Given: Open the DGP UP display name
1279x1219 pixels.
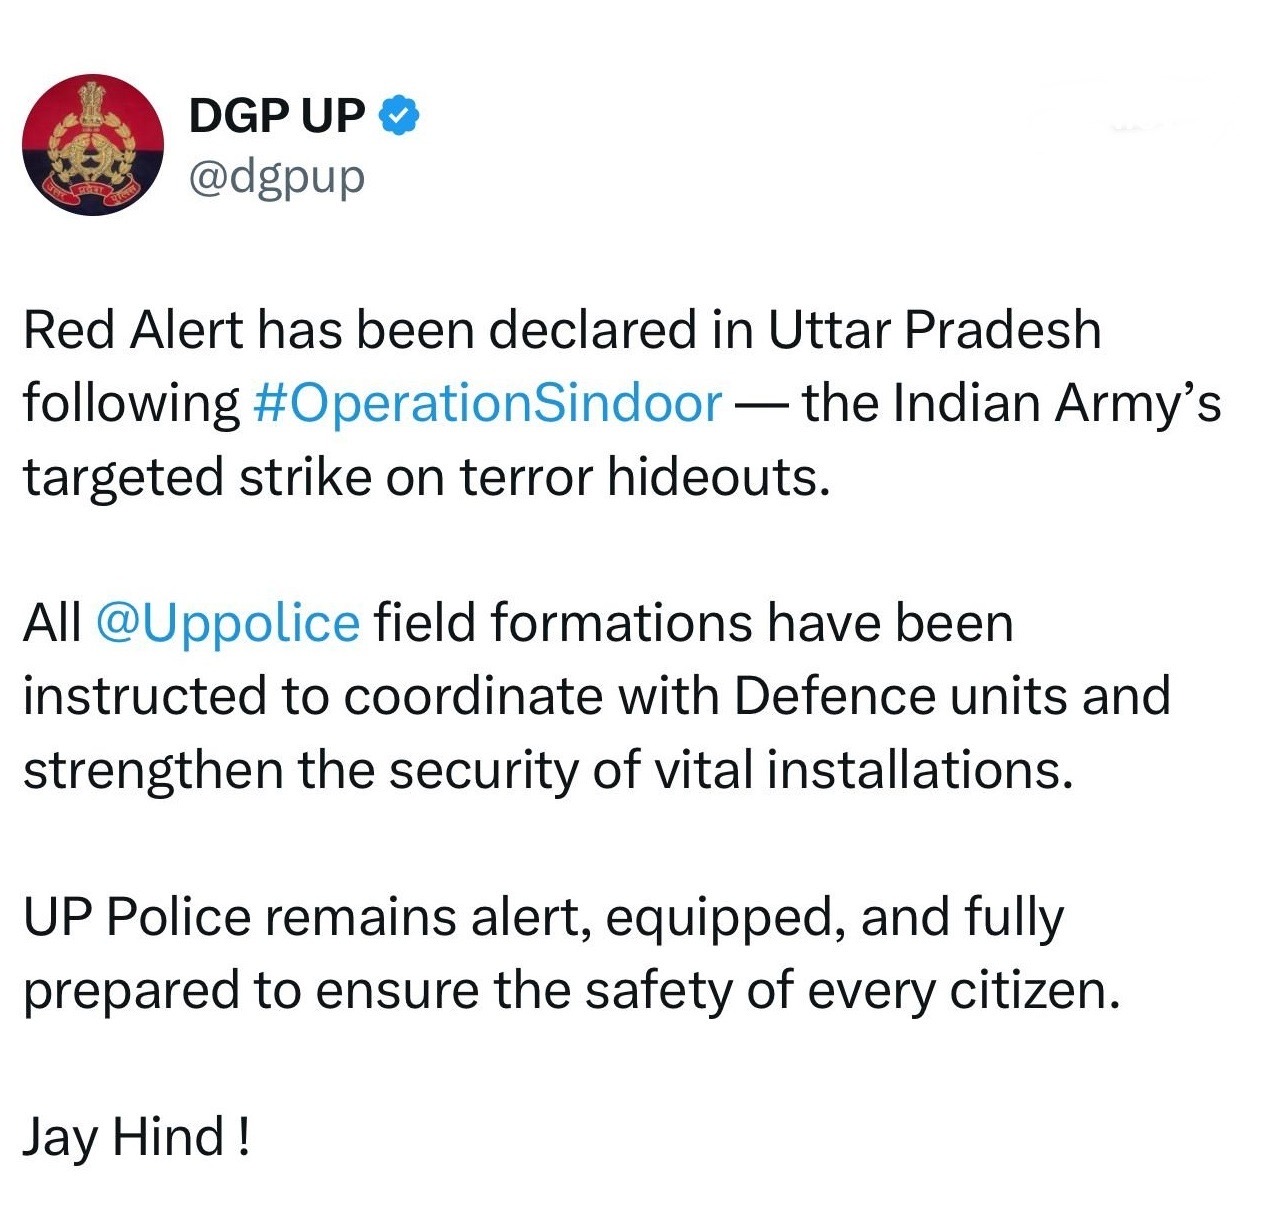Looking at the screenshot, I should pyautogui.click(x=277, y=117).
